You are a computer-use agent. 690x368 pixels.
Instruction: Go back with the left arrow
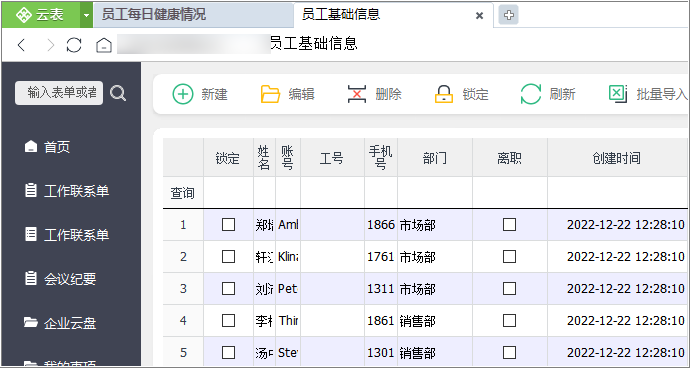click(22, 44)
